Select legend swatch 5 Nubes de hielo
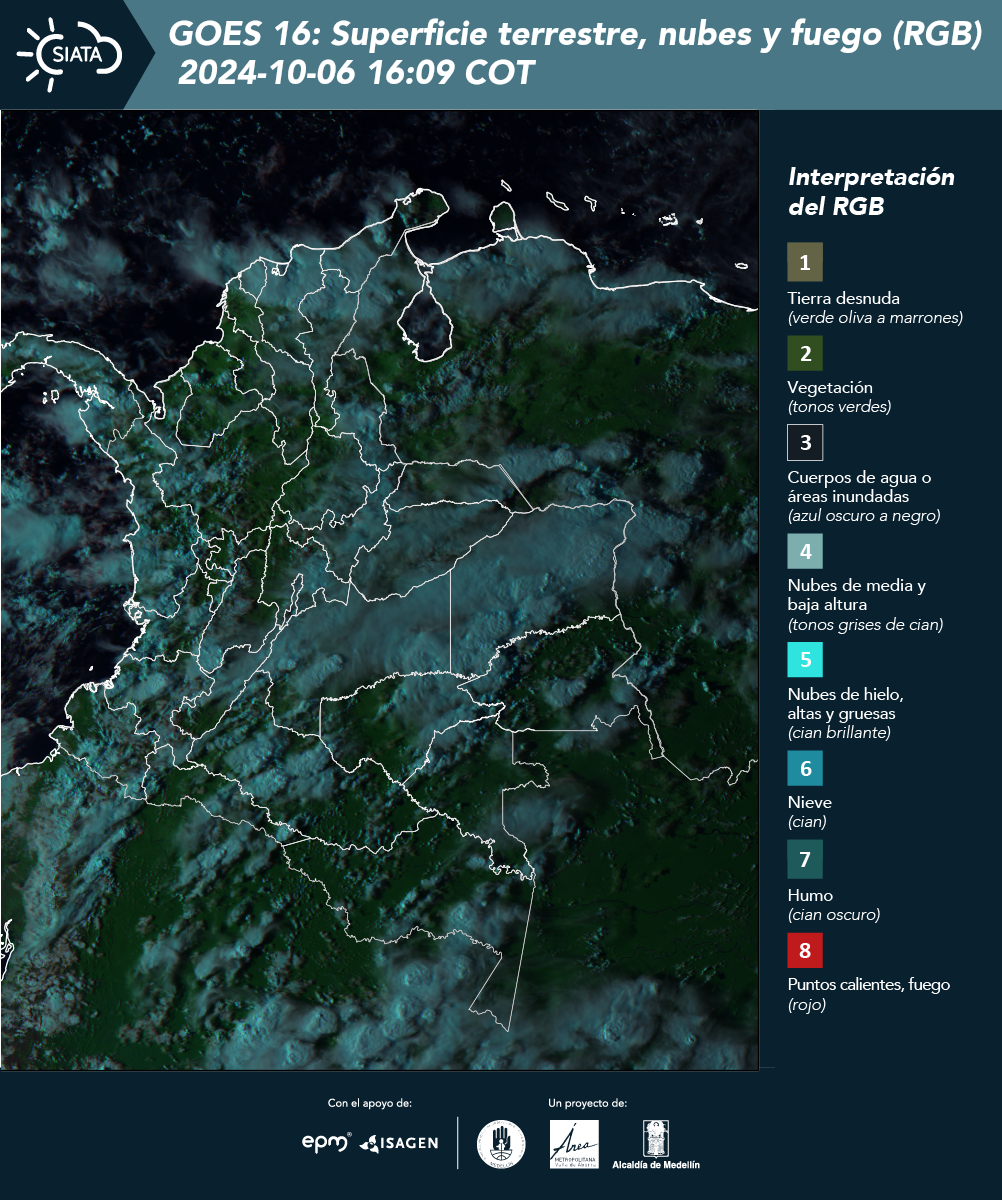 click(x=805, y=660)
